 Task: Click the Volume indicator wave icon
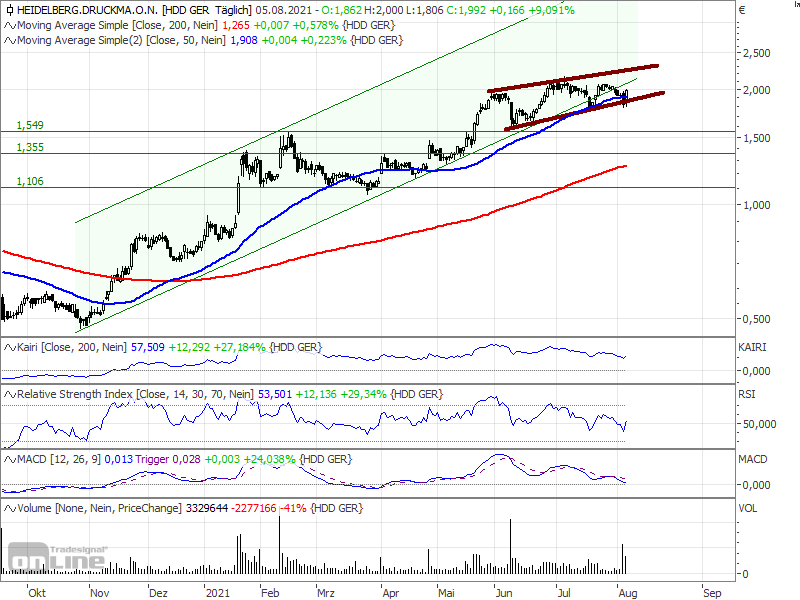pos(9,509)
